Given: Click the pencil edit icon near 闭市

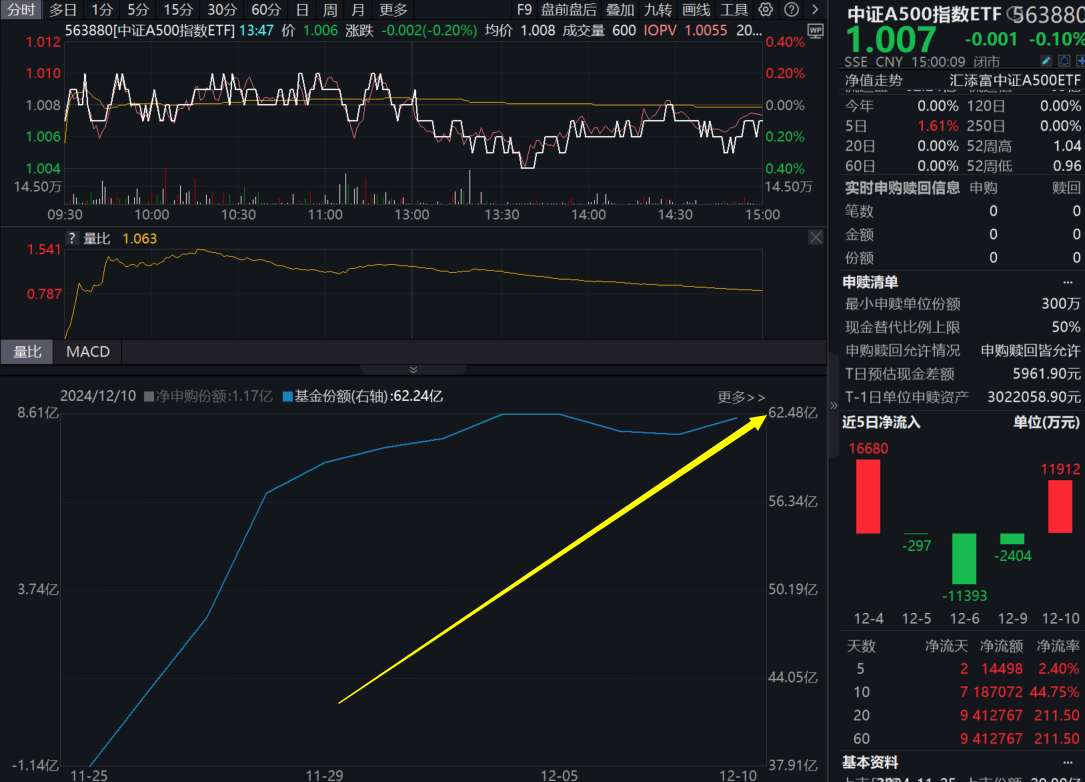Looking at the screenshot, I should pyautogui.click(x=1046, y=61).
